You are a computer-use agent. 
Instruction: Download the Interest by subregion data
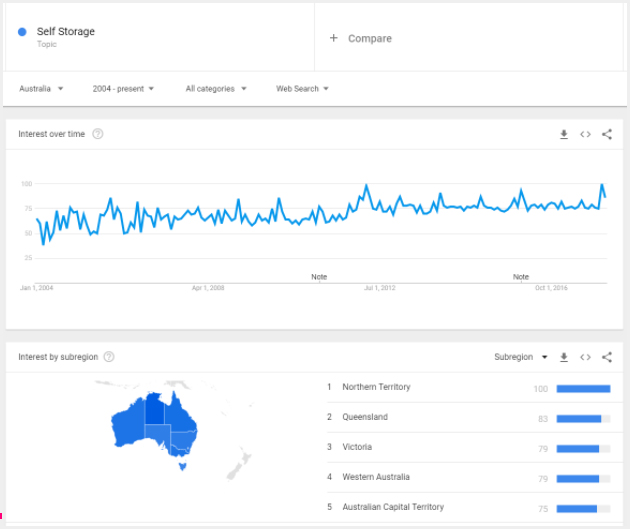(x=564, y=357)
